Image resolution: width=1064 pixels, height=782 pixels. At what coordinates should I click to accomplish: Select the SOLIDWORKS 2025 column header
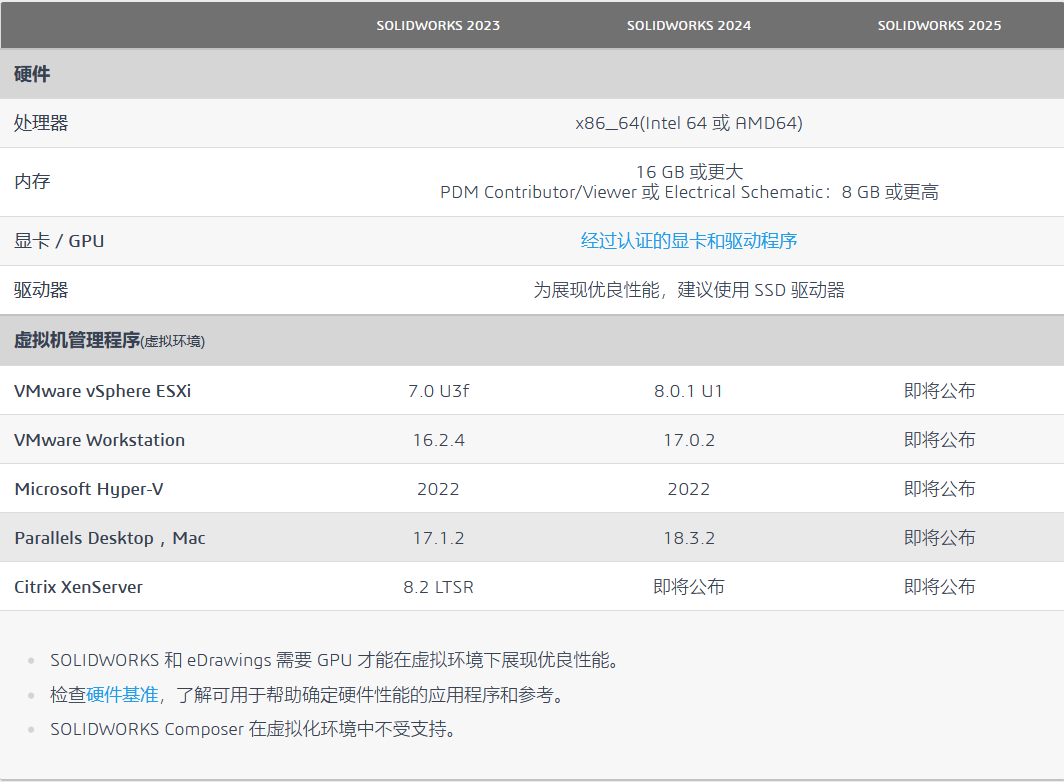tap(939, 26)
